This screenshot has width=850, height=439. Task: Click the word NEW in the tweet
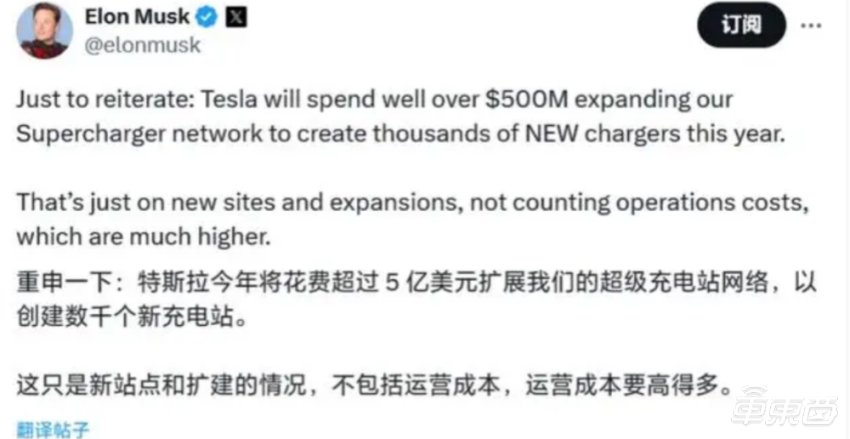(x=565, y=133)
